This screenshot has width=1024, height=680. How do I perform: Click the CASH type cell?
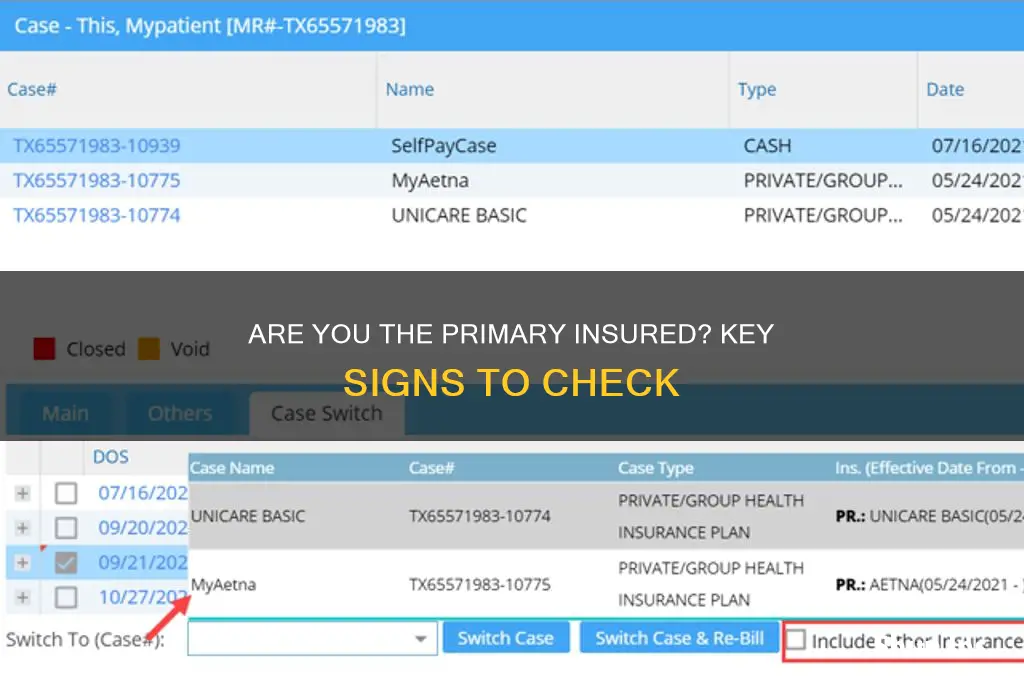tap(767, 146)
